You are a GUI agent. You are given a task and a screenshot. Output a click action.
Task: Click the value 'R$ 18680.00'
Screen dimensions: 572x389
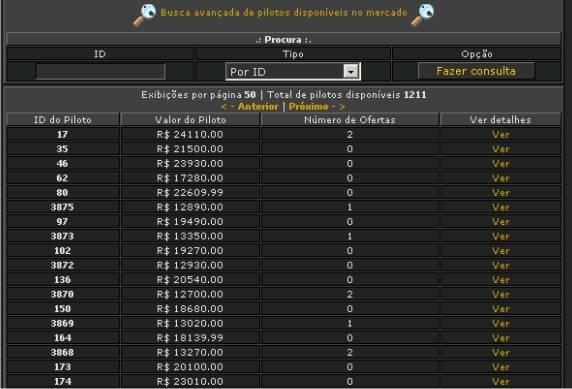[190, 309]
